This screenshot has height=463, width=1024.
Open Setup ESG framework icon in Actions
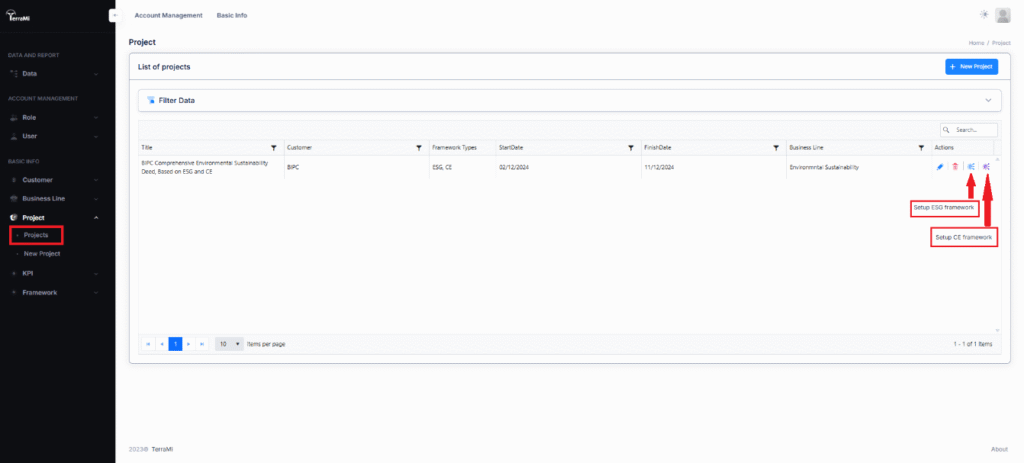point(970,167)
